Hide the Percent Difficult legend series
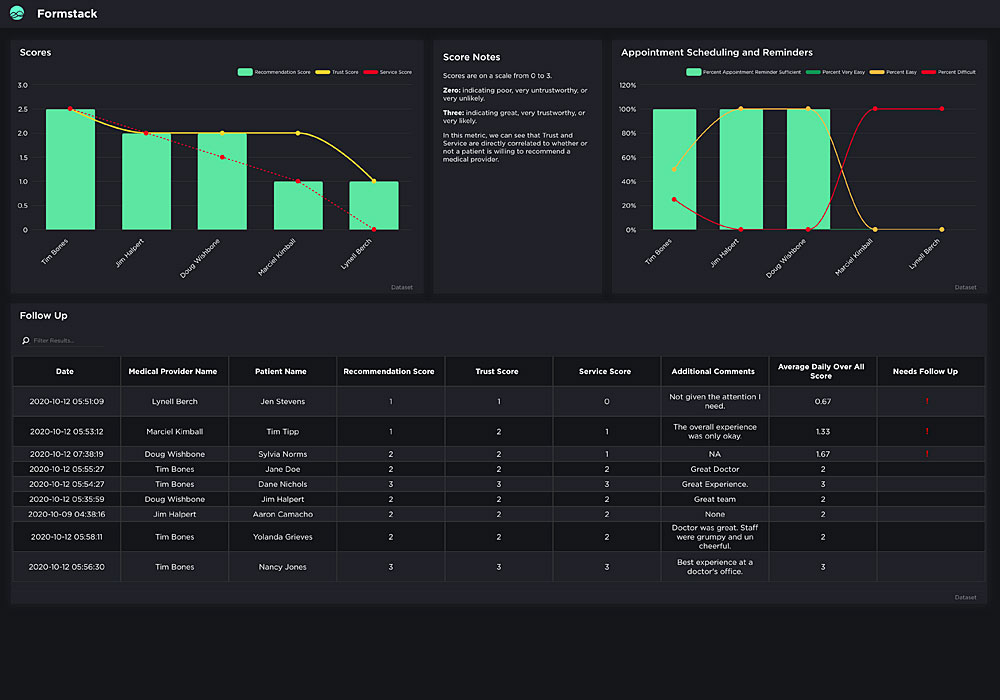 [949, 72]
